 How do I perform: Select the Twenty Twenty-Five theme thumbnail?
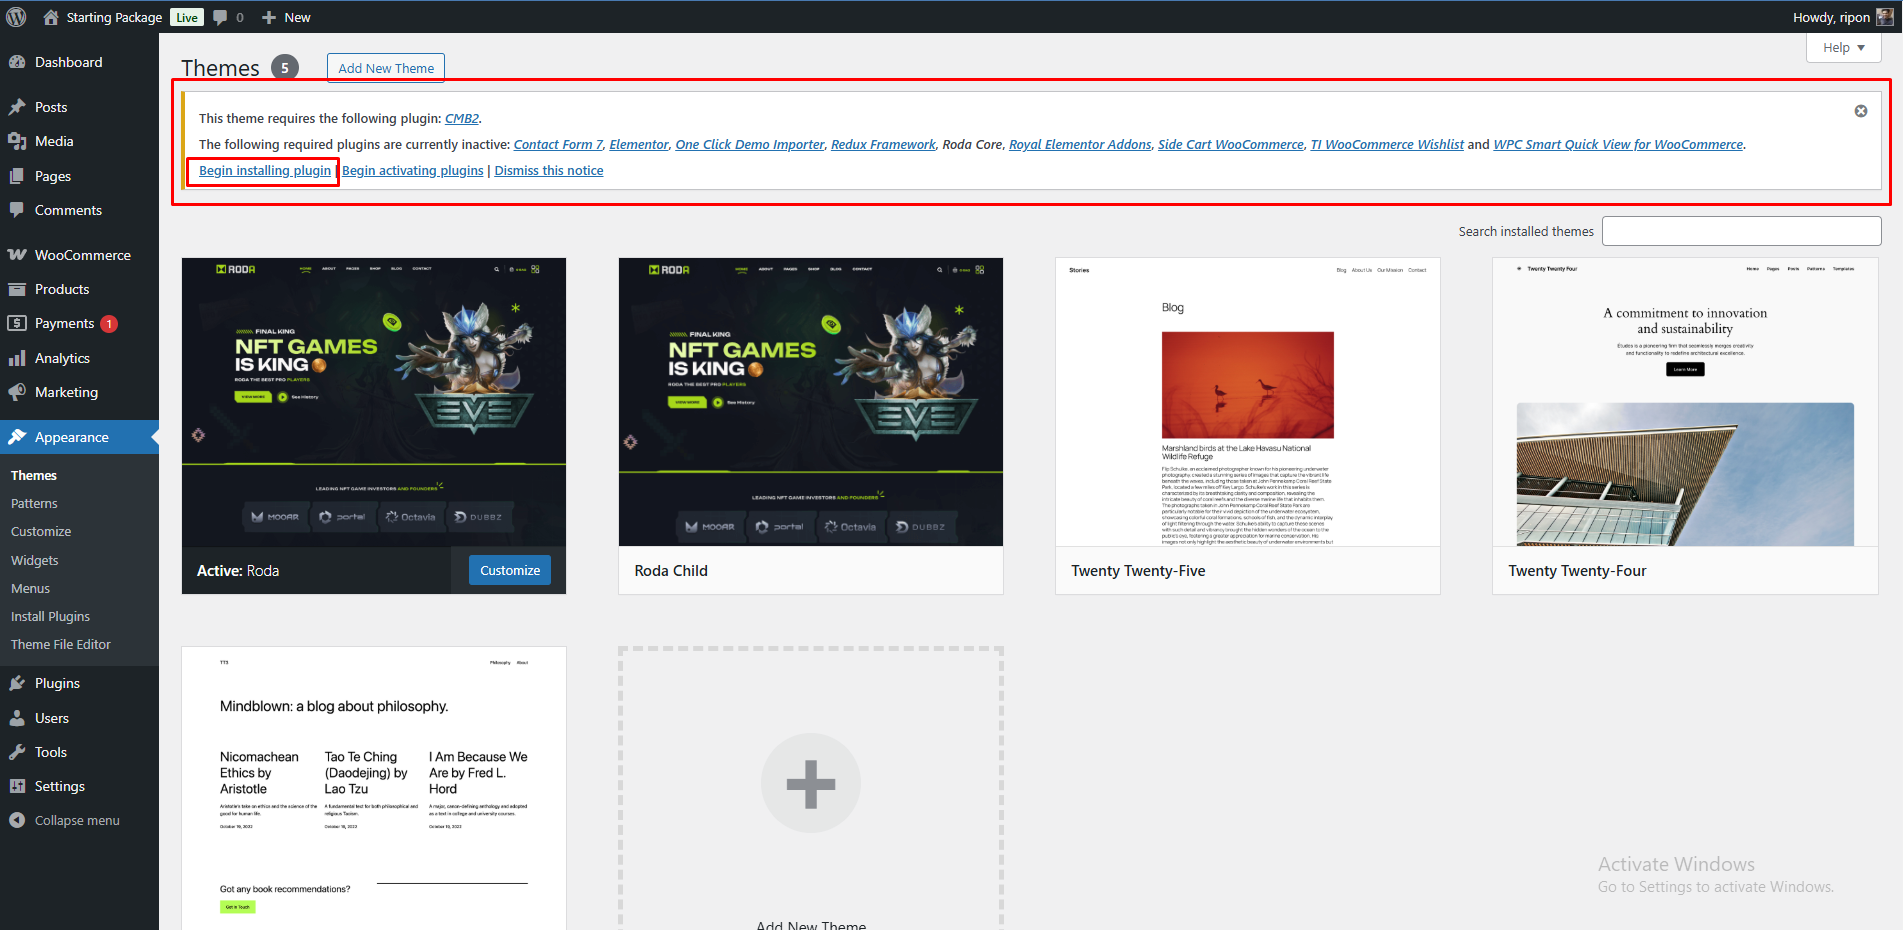click(x=1248, y=402)
